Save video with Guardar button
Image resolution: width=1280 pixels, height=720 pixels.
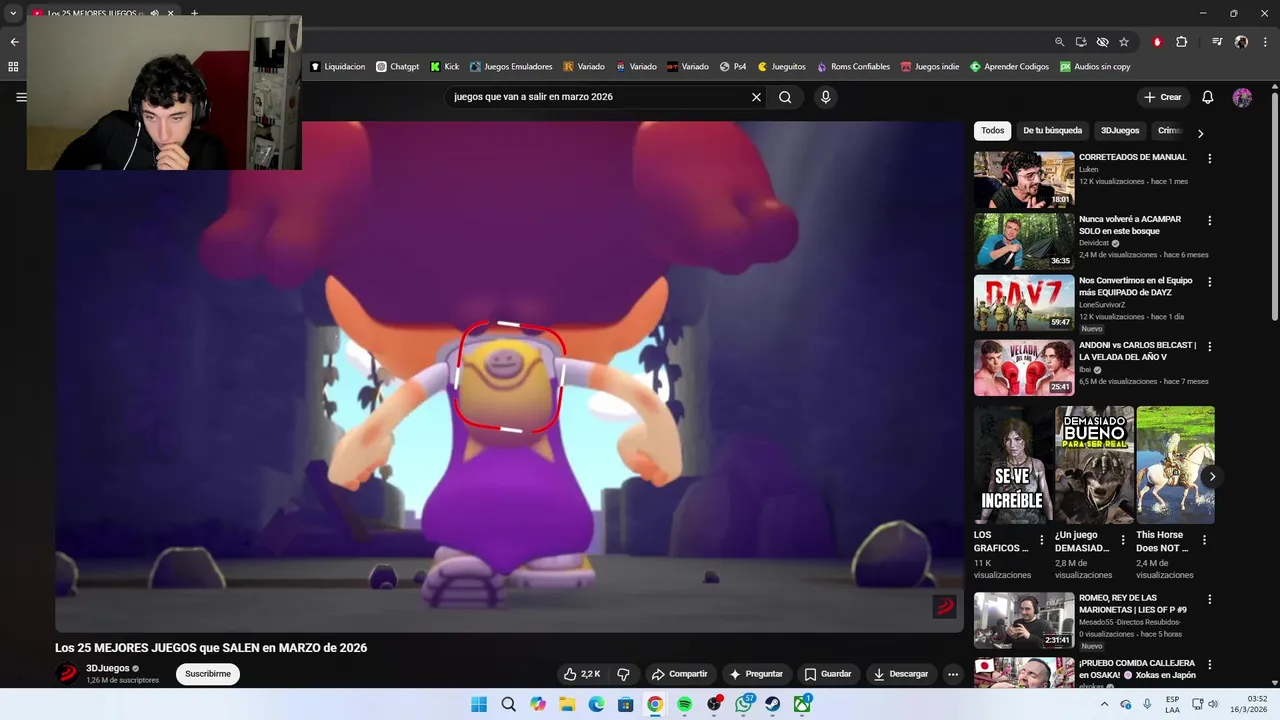click(828, 674)
